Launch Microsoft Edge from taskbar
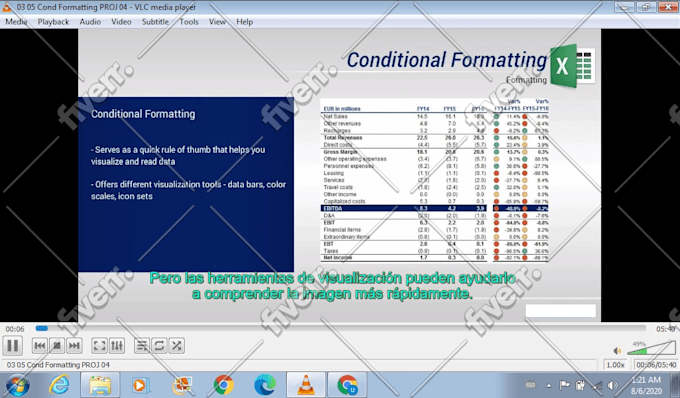680x398 pixels. 265,385
